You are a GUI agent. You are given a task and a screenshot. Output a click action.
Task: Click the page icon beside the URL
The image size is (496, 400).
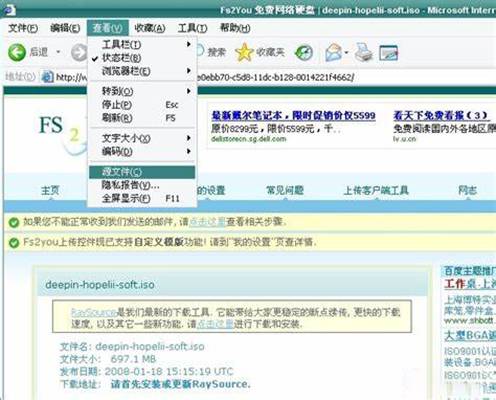pos(47,77)
